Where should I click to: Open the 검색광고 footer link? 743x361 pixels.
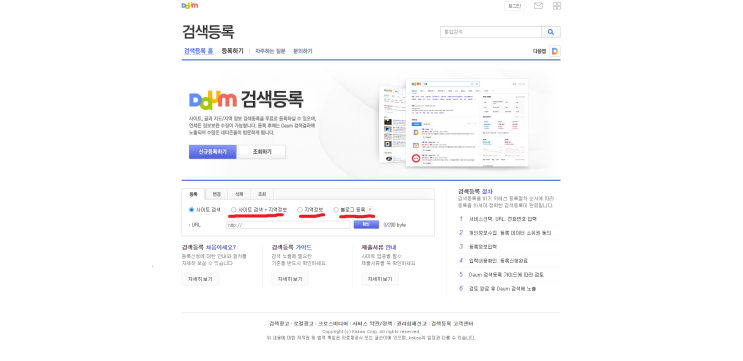[279, 324]
